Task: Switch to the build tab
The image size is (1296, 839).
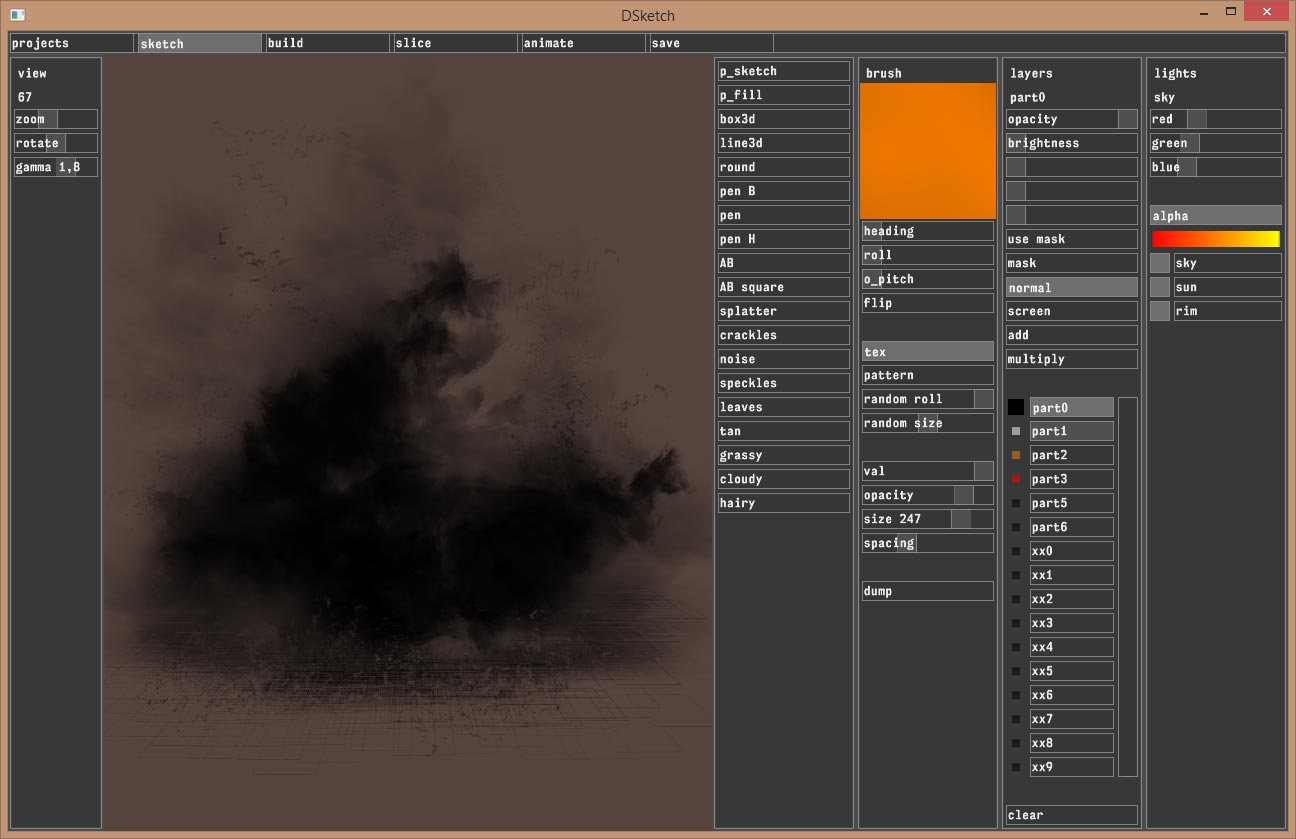Action: pyautogui.click(x=326, y=43)
